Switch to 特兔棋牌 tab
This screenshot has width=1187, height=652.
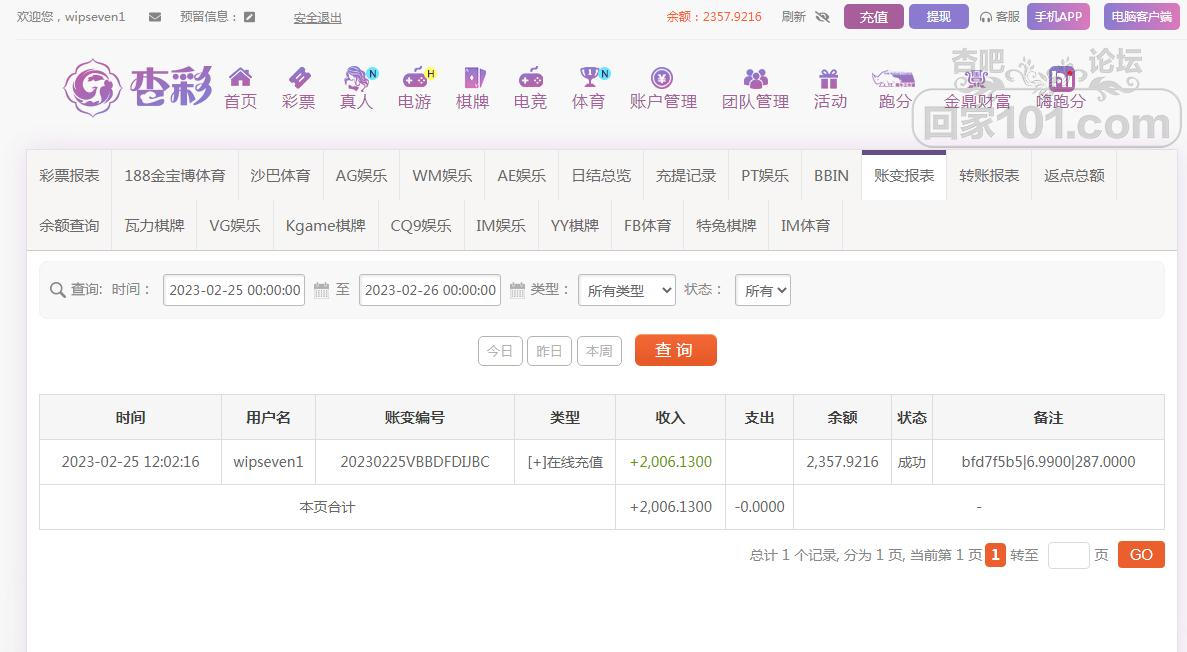726,226
